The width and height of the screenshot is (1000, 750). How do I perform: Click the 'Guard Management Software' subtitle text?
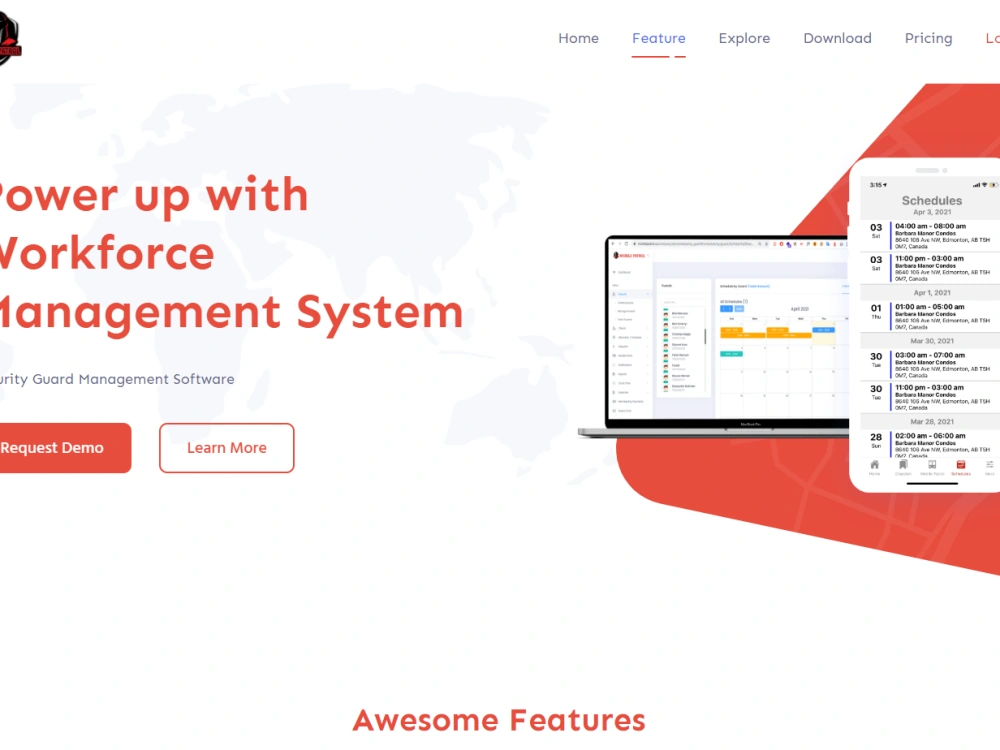[133, 379]
